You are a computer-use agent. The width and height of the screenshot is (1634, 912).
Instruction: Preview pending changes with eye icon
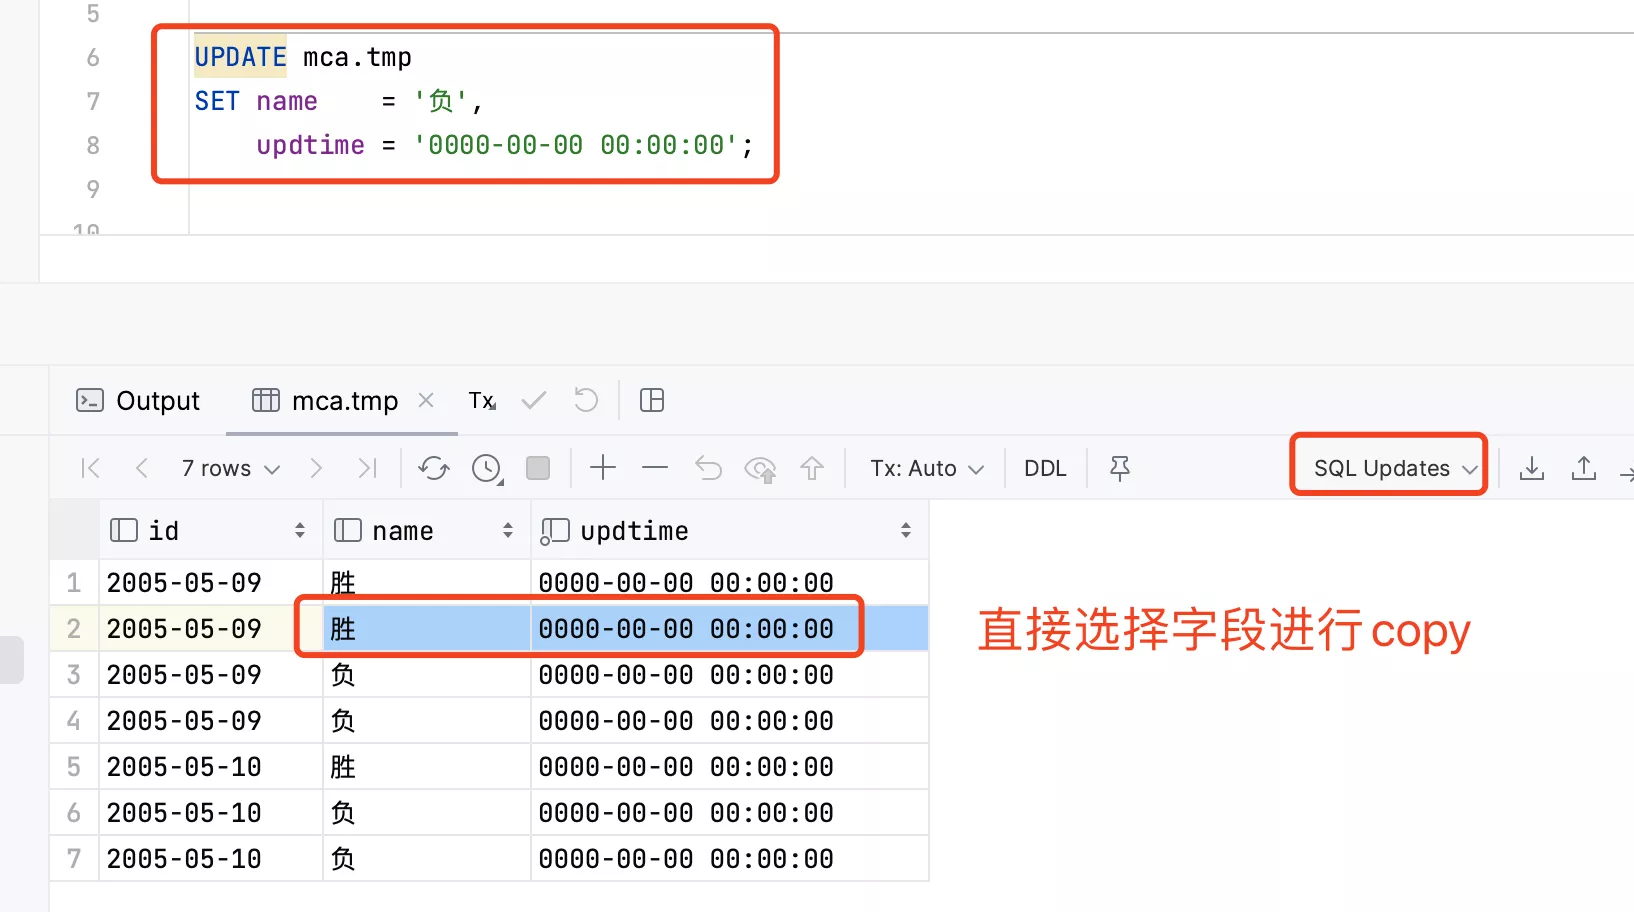click(761, 468)
